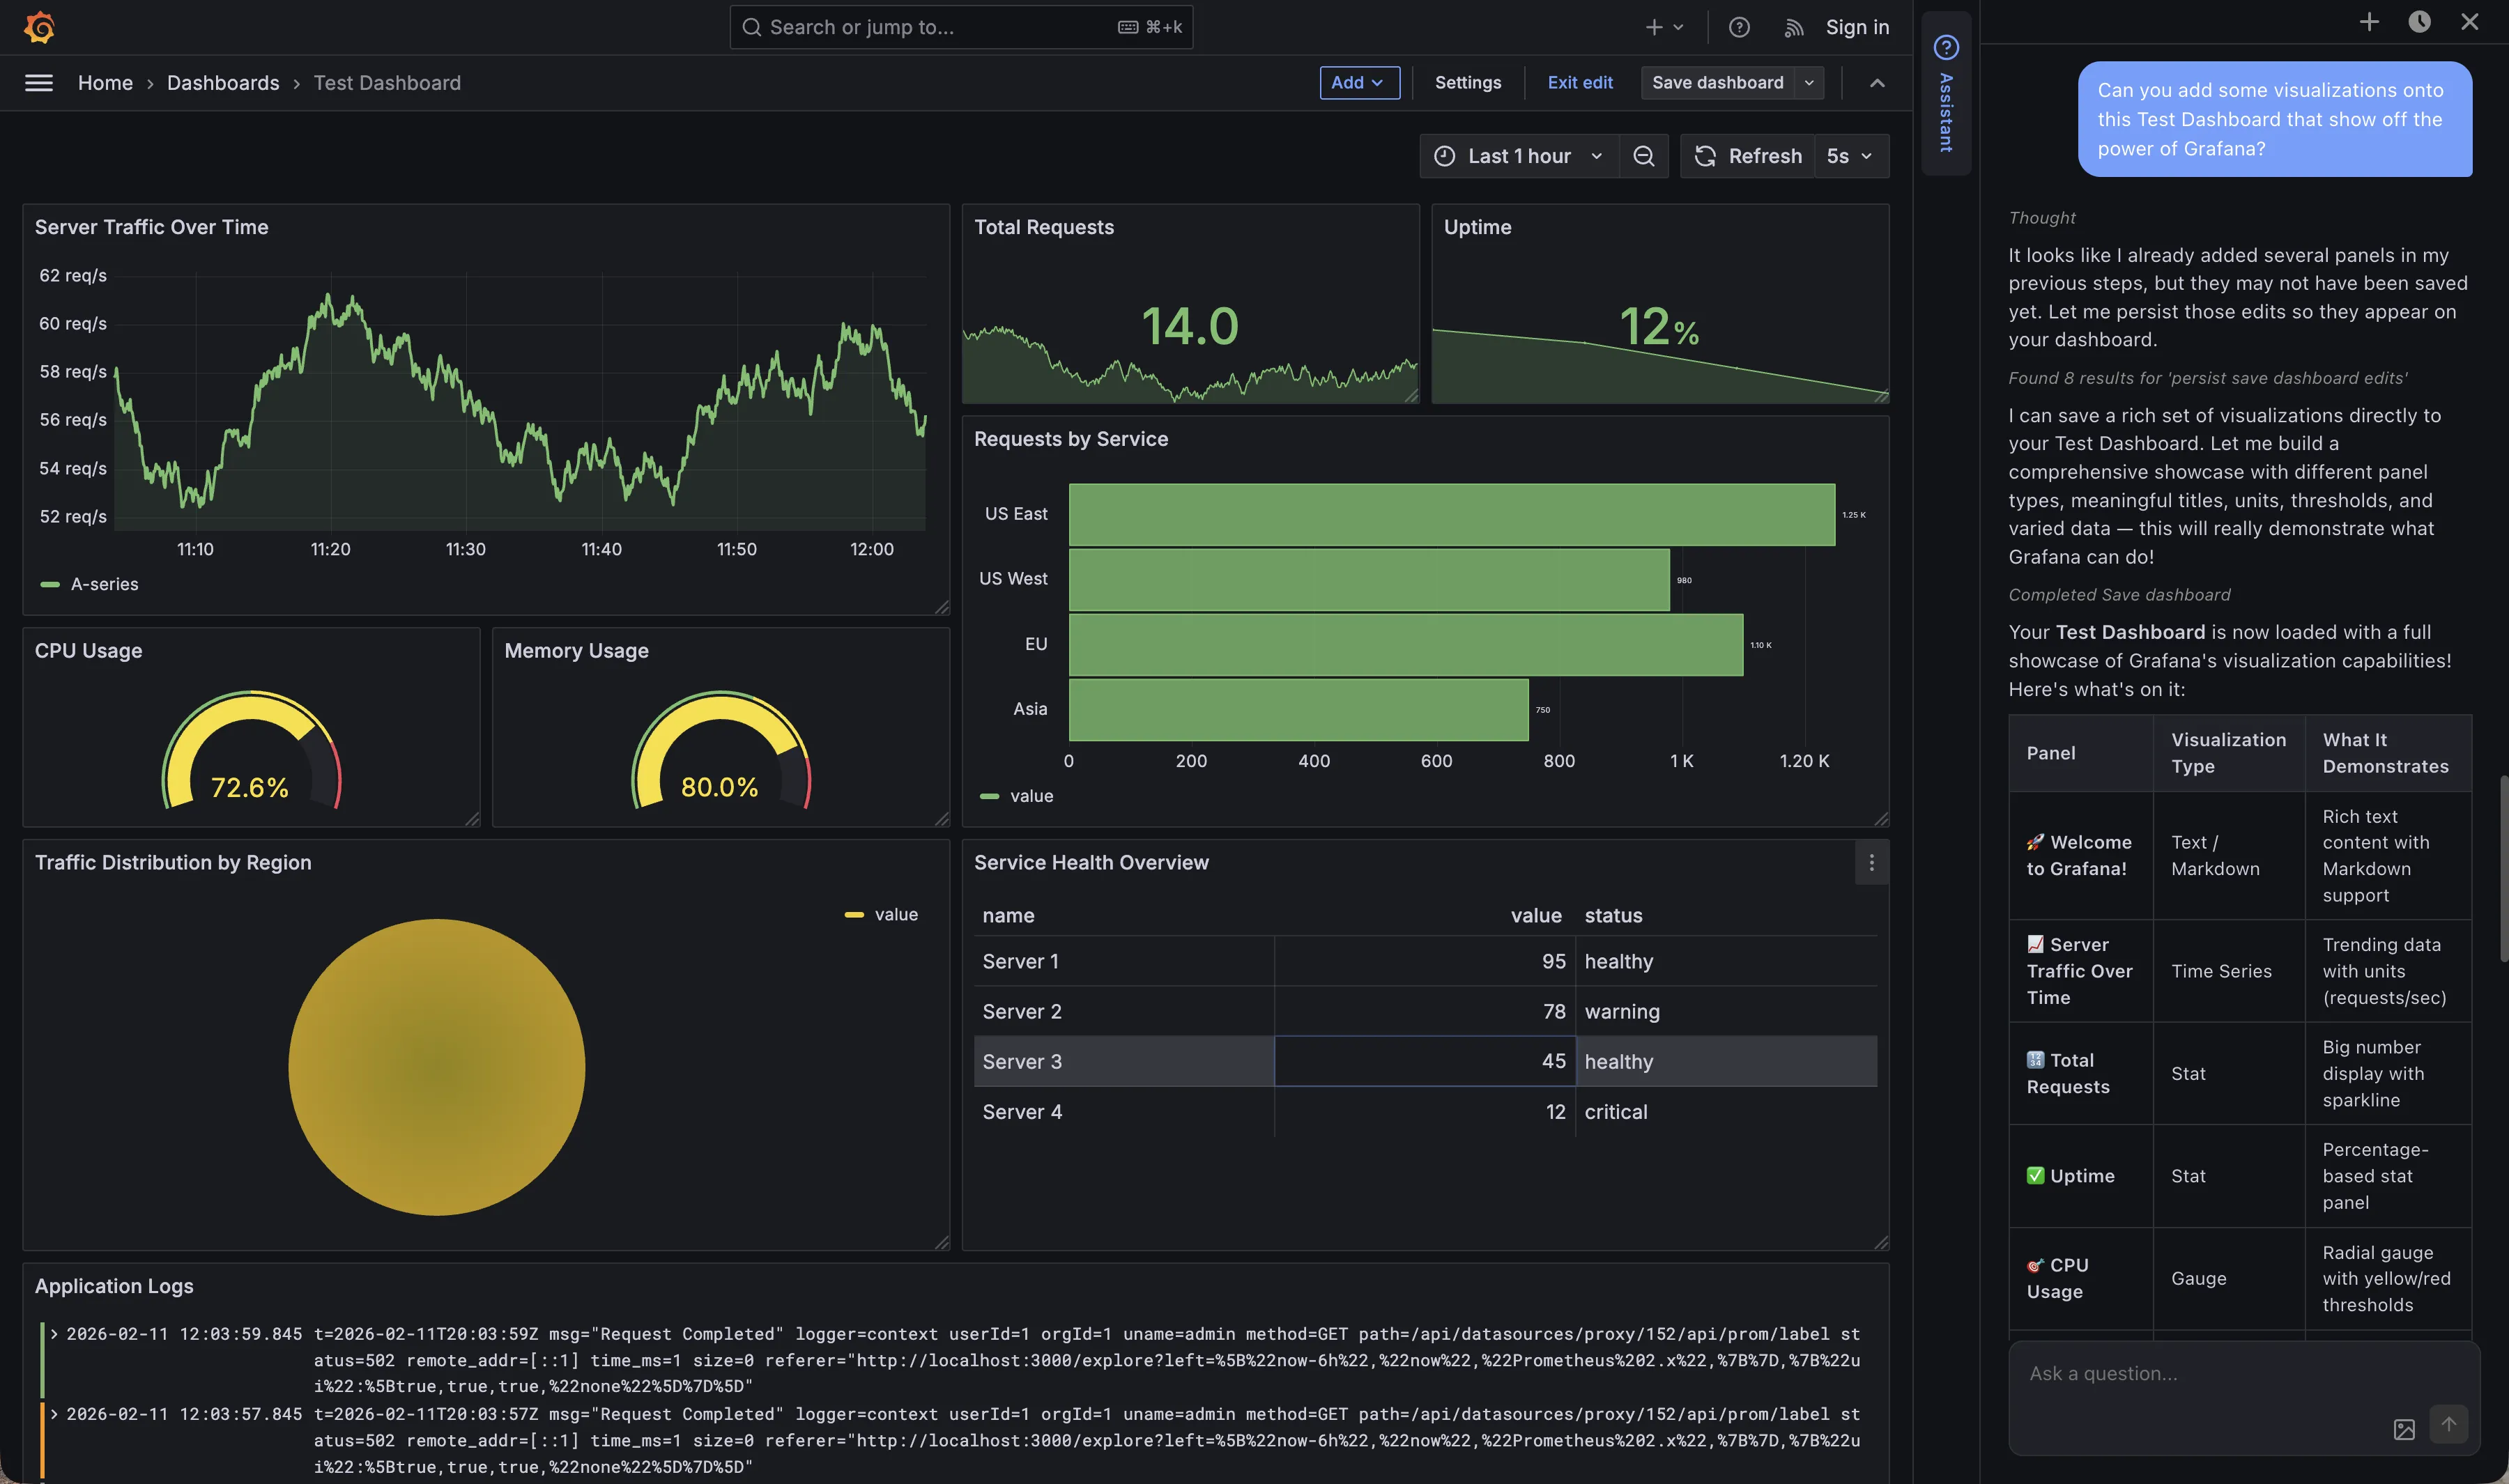Open the Add dropdown
This screenshot has height=1484, width=2509.
point(1359,82)
